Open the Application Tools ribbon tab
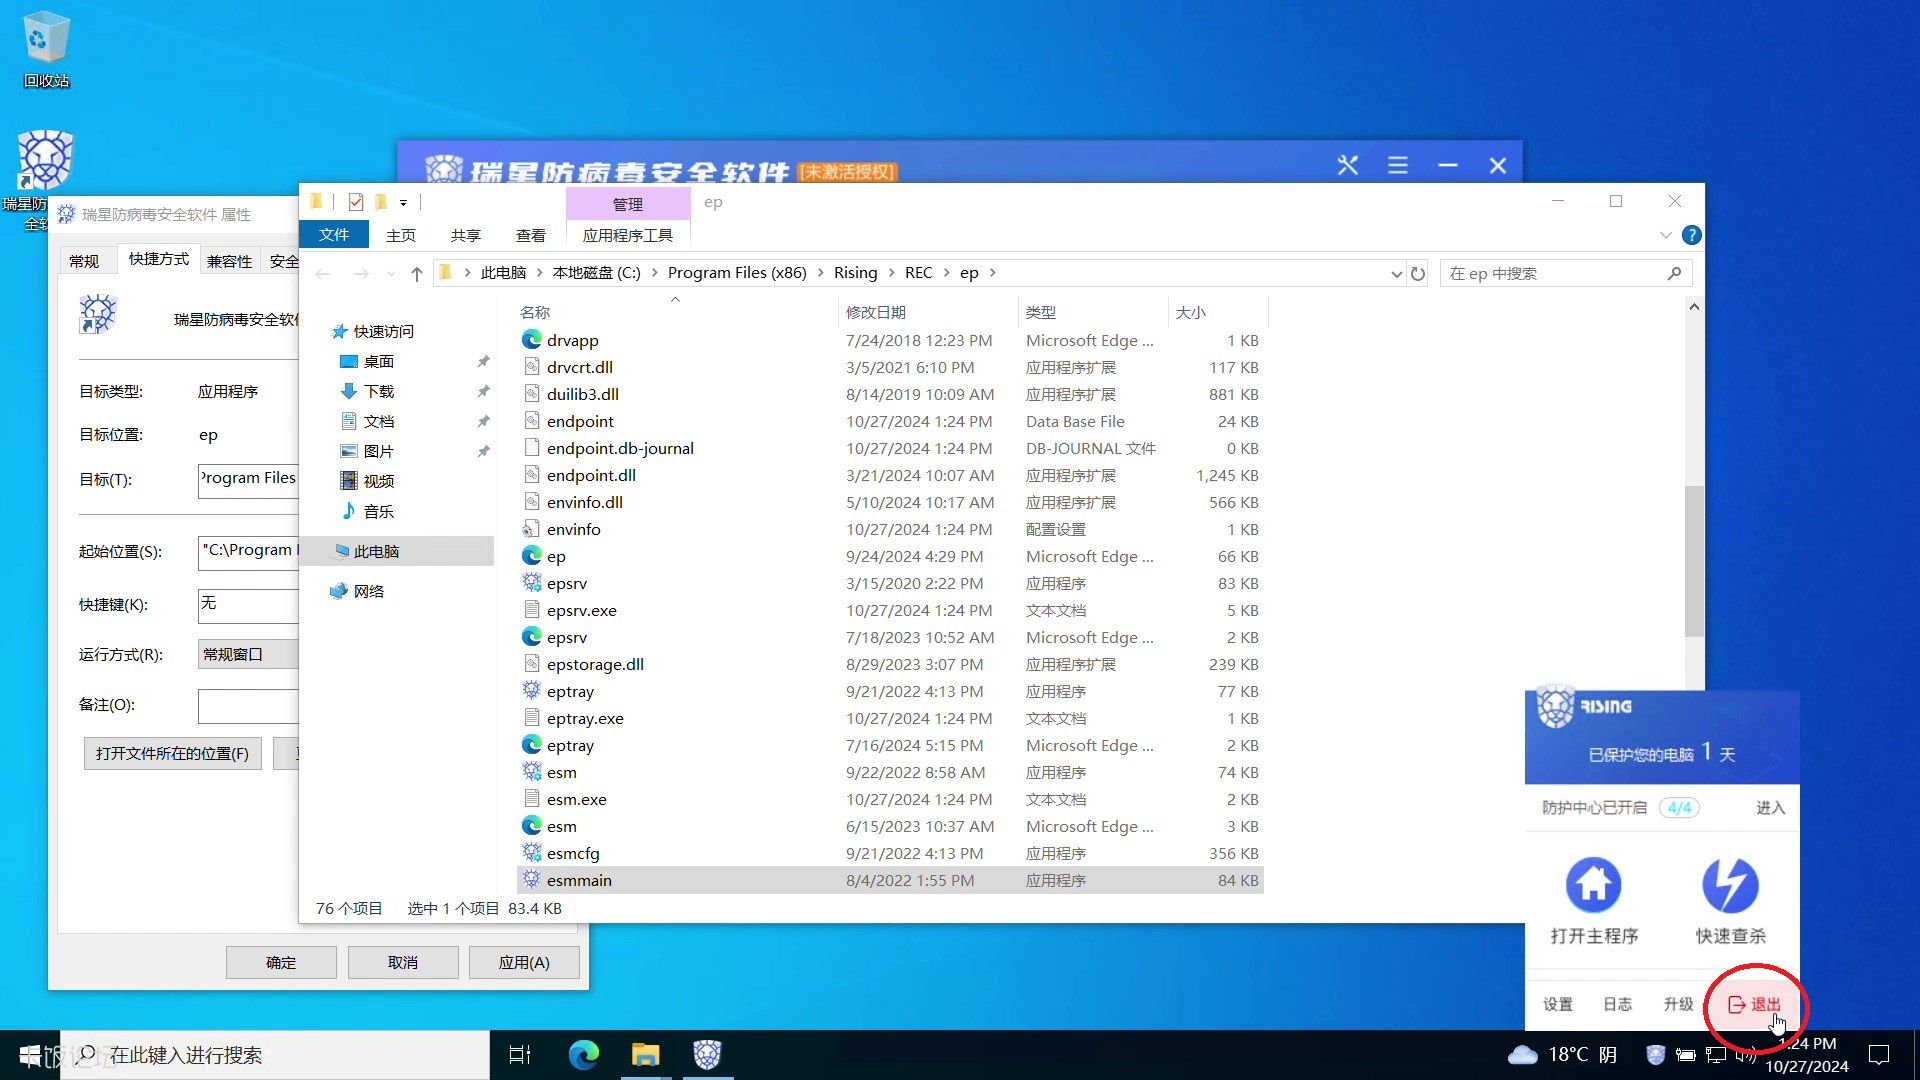This screenshot has height=1080, width=1920. (x=627, y=235)
